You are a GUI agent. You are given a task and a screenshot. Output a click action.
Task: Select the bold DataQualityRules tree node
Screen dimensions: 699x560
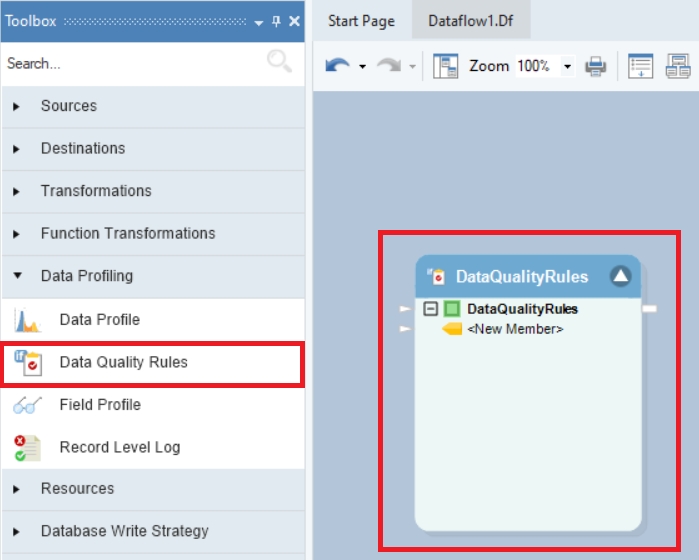click(x=522, y=309)
